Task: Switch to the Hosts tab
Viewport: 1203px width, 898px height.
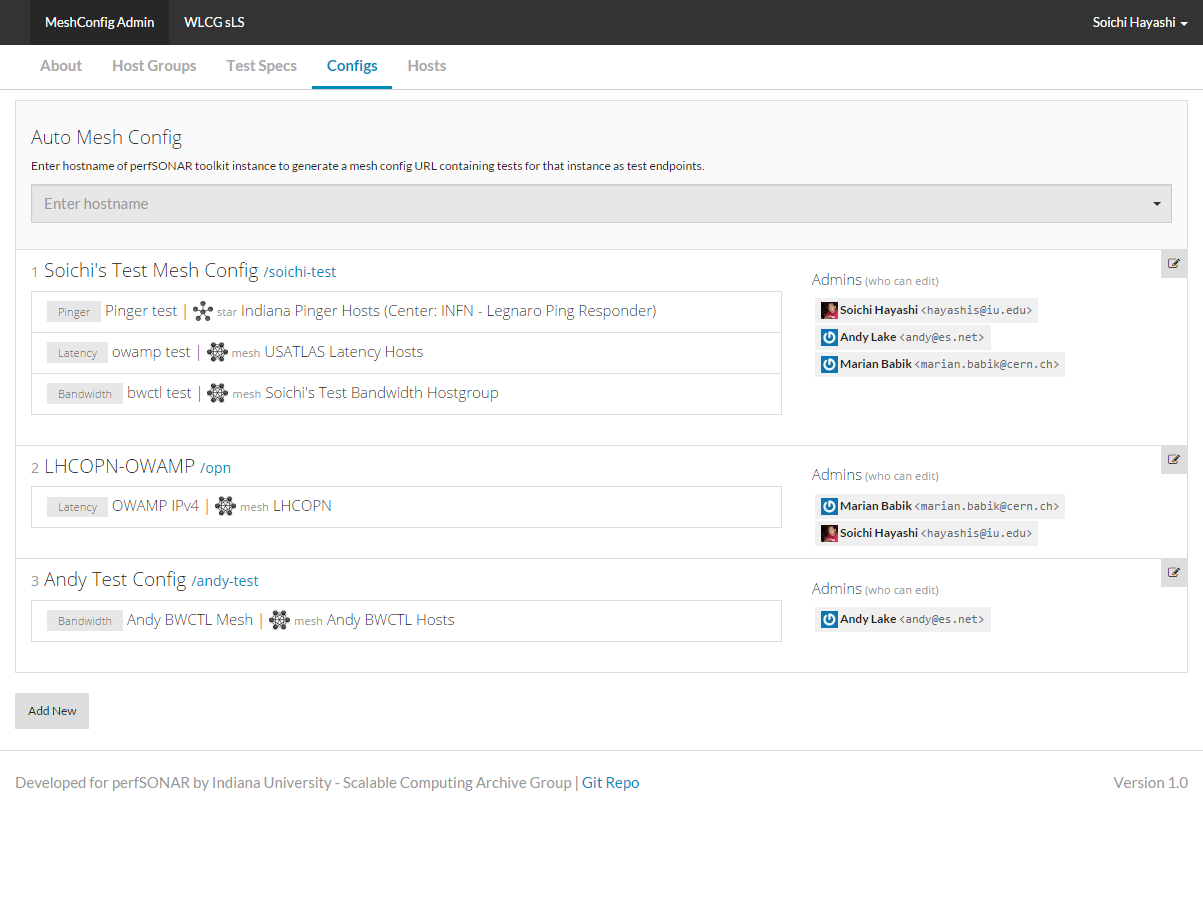Action: [427, 66]
